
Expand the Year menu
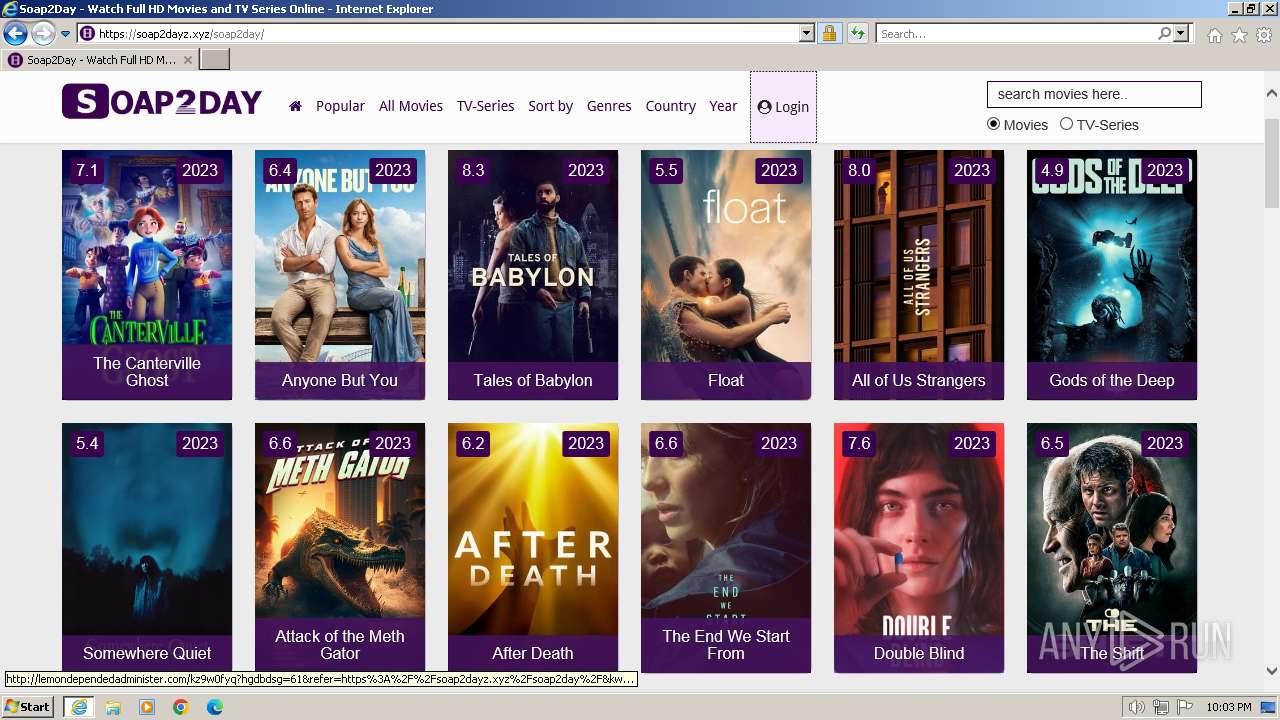(723, 106)
